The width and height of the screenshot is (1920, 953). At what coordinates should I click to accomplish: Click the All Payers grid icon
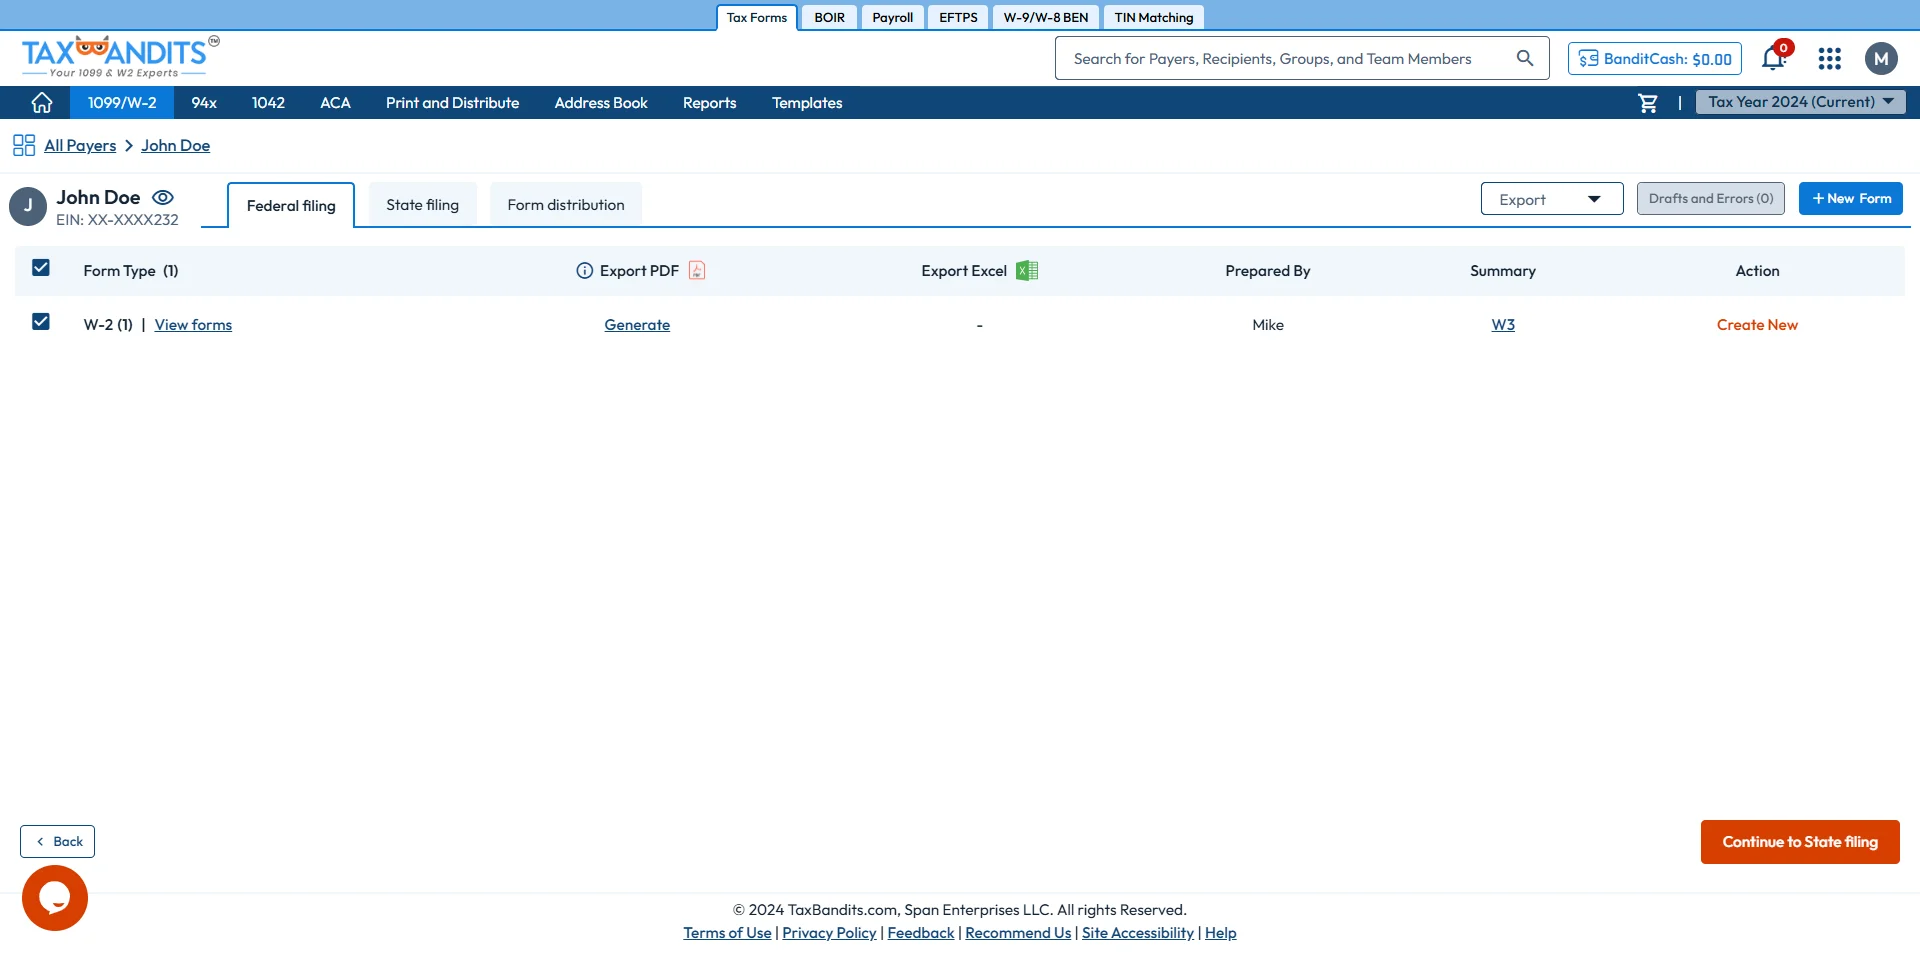click(x=24, y=146)
